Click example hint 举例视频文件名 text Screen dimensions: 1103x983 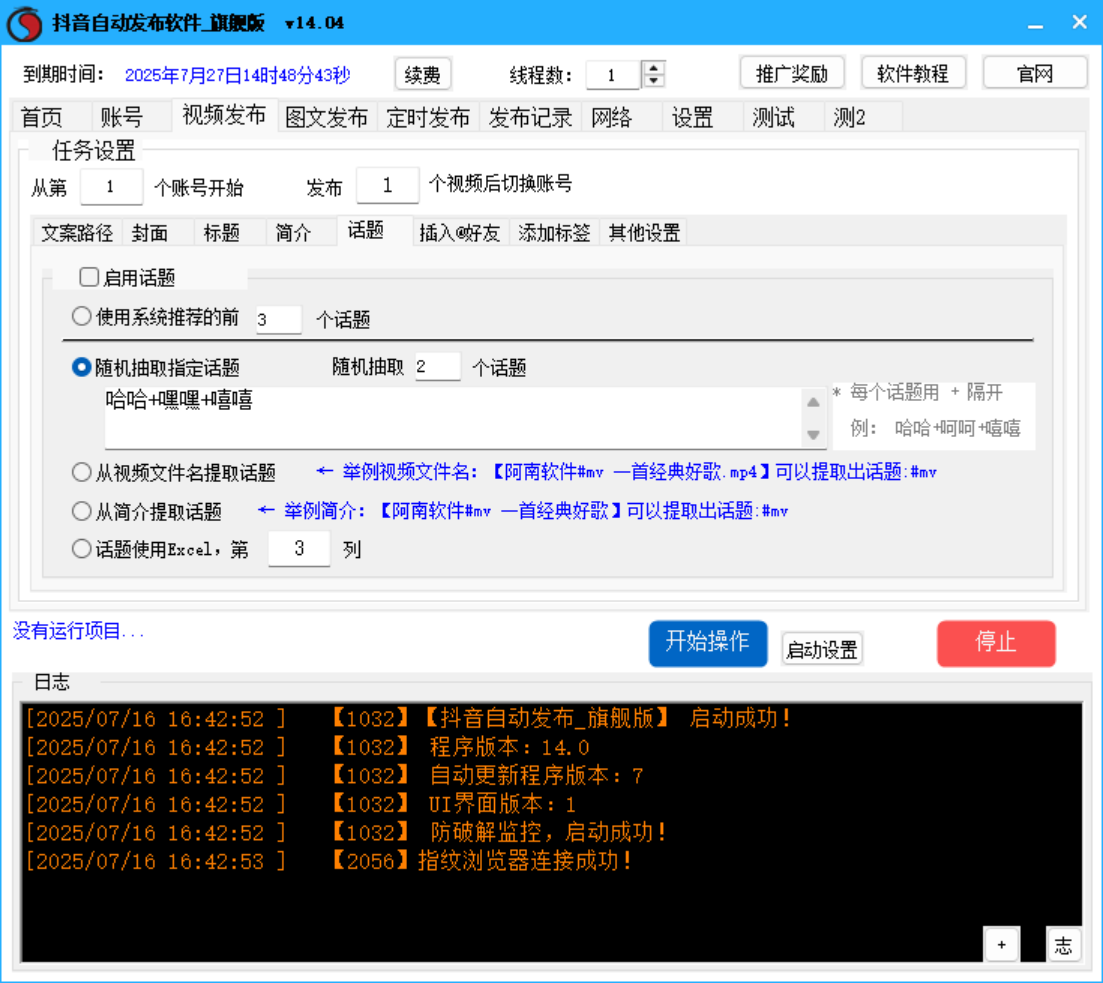coord(626,472)
